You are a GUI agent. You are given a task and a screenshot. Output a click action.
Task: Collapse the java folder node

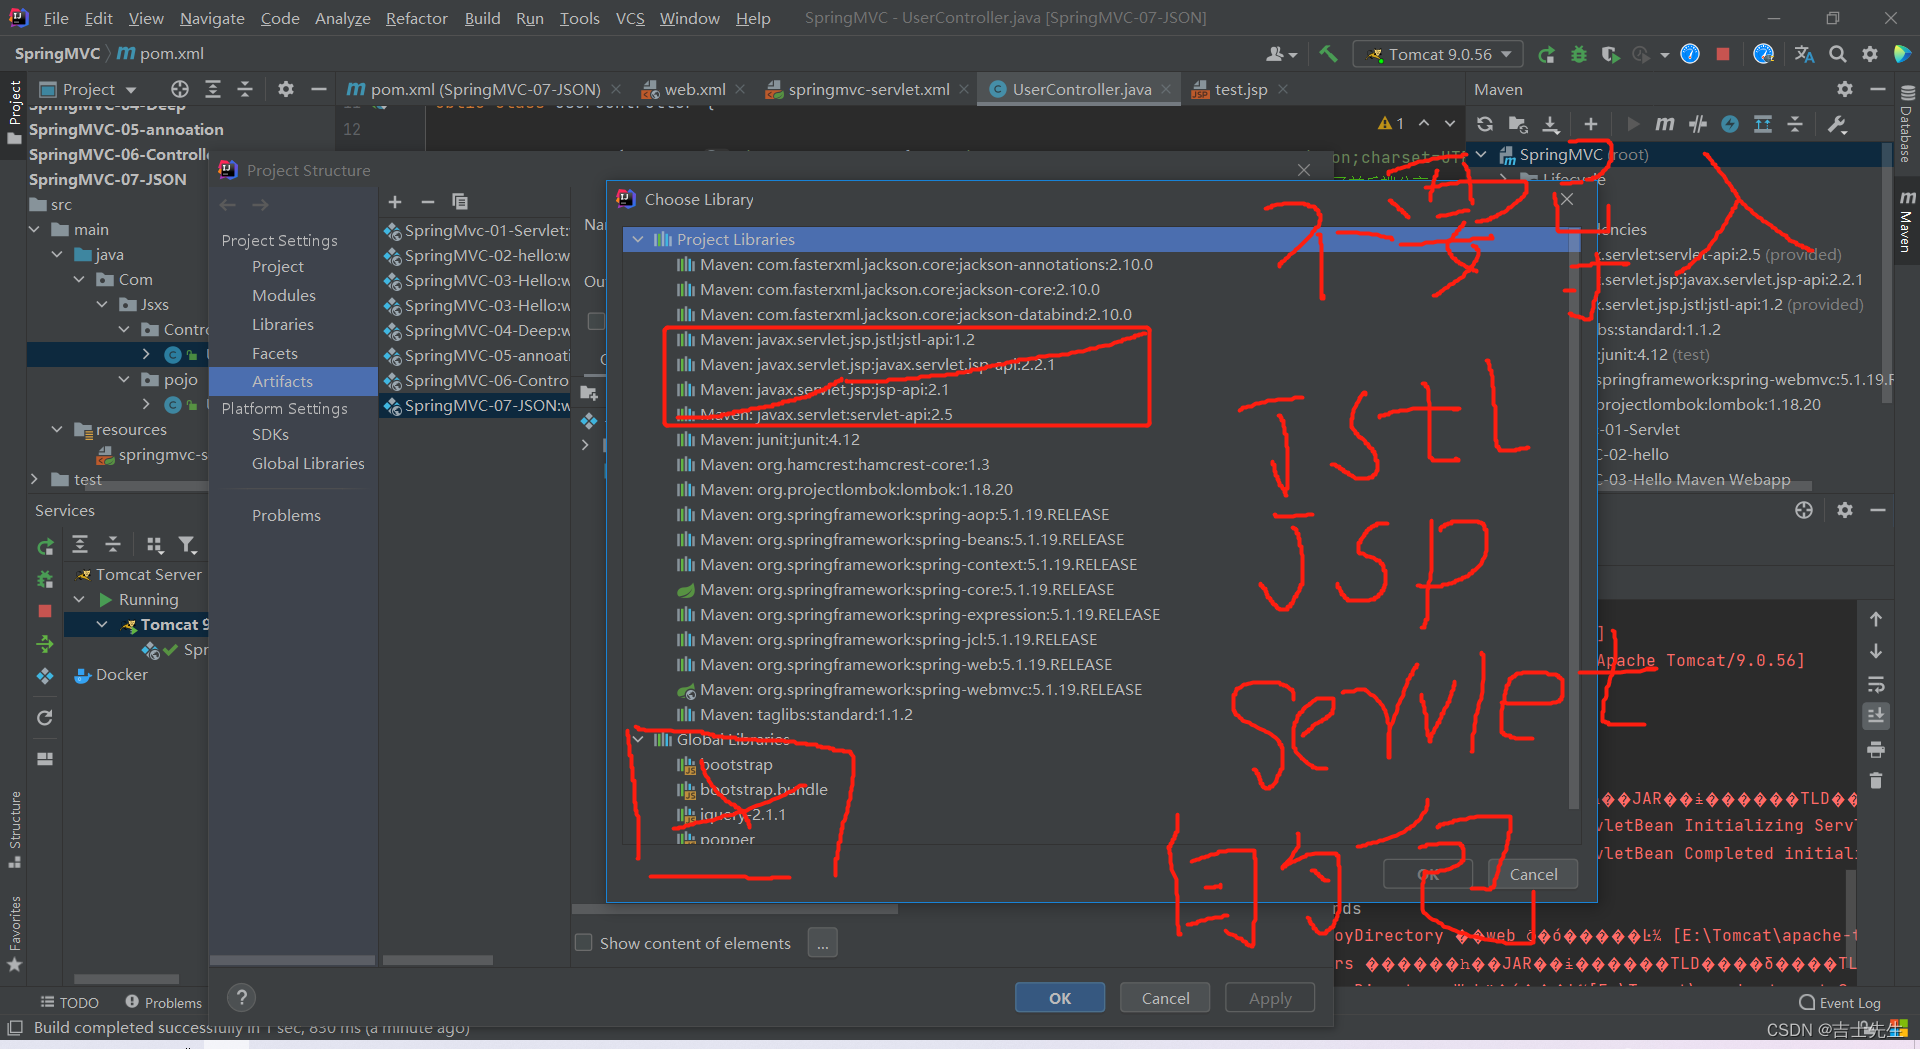pyautogui.click(x=58, y=254)
